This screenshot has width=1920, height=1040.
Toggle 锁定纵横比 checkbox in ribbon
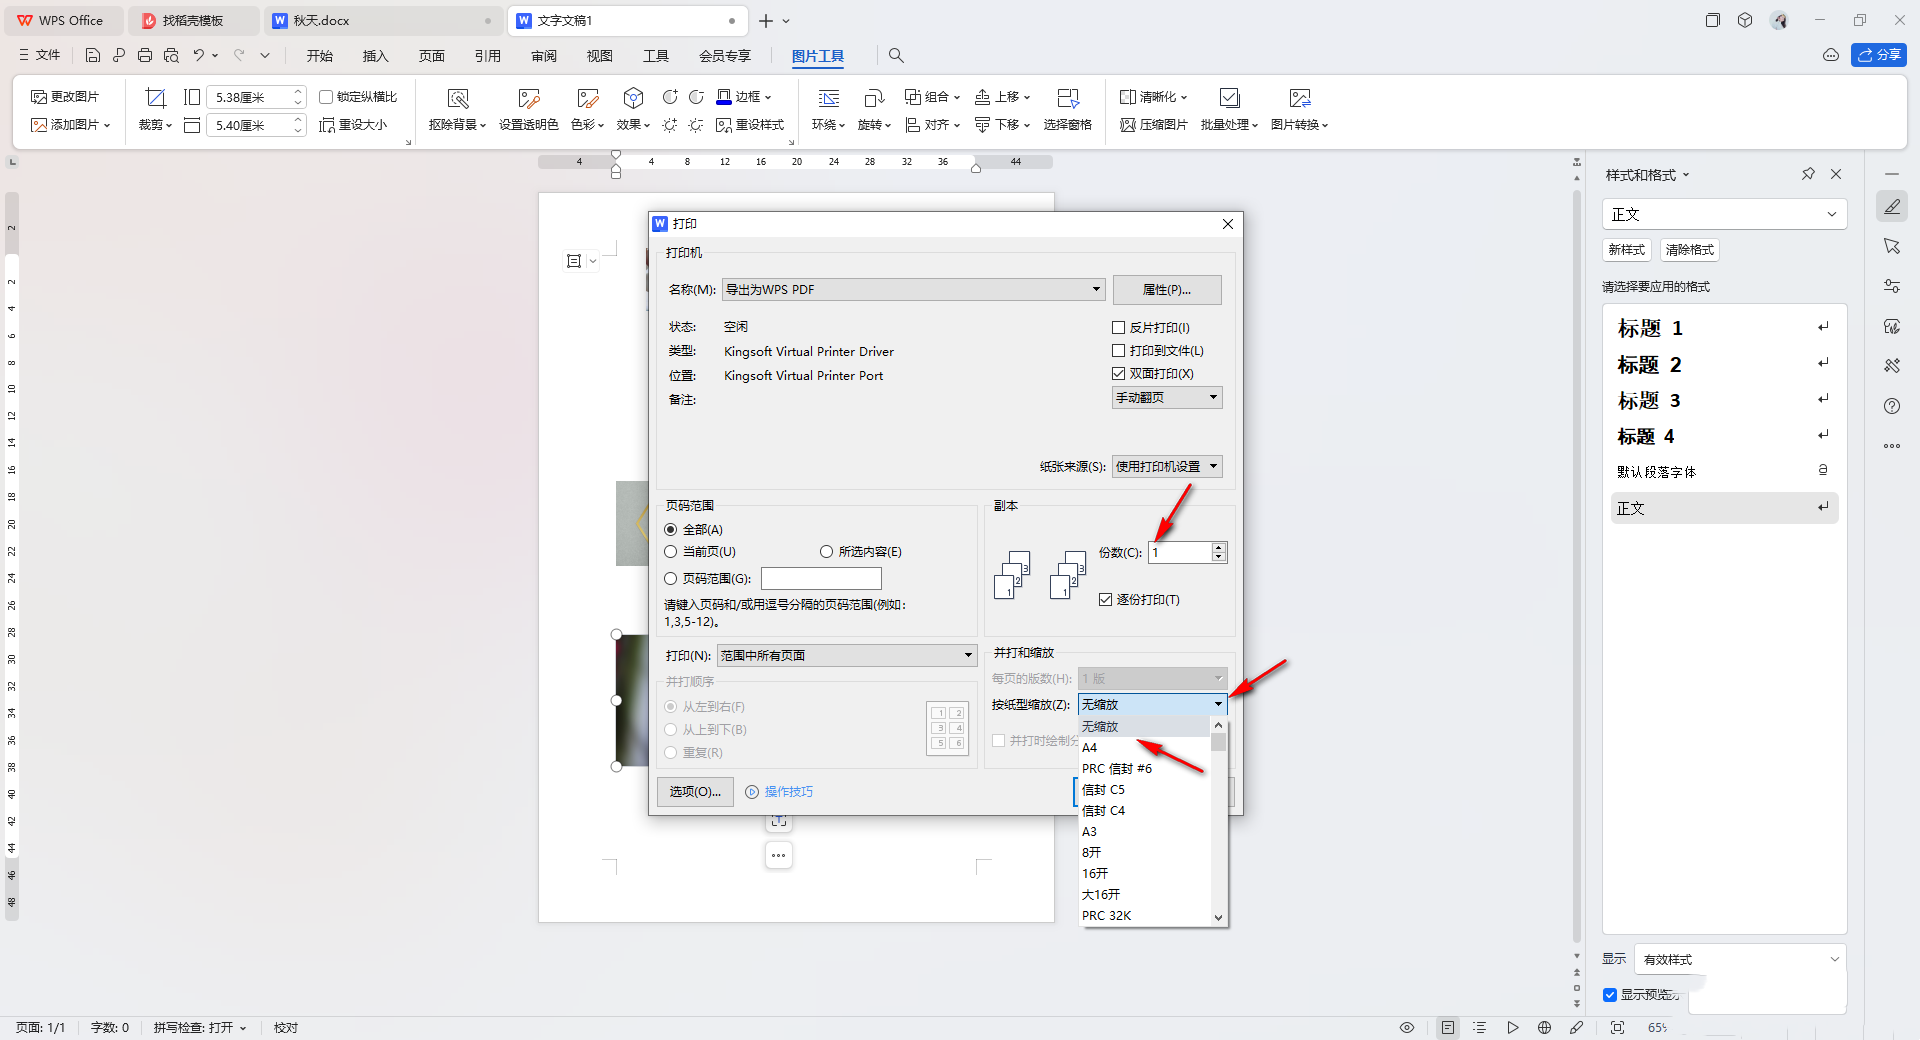(326, 97)
